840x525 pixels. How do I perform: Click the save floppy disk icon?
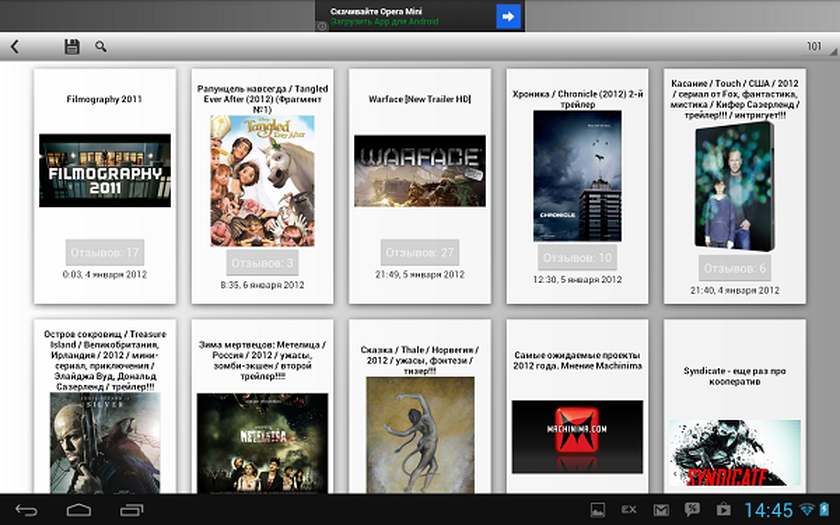tap(72, 46)
